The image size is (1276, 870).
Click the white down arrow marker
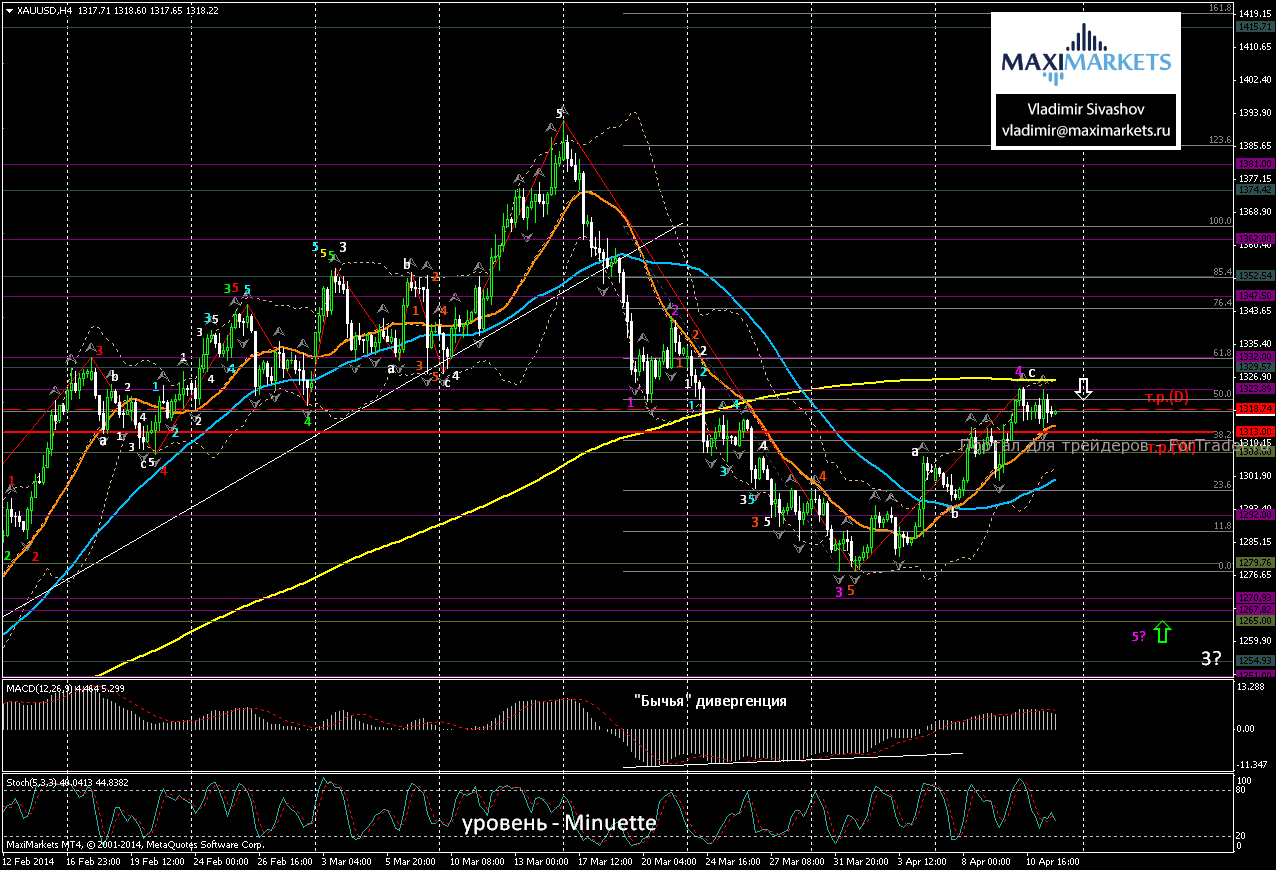click(1085, 388)
